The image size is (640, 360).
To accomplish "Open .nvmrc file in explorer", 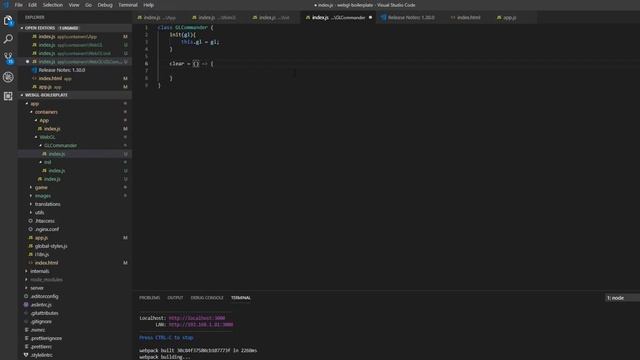I will [38, 330].
